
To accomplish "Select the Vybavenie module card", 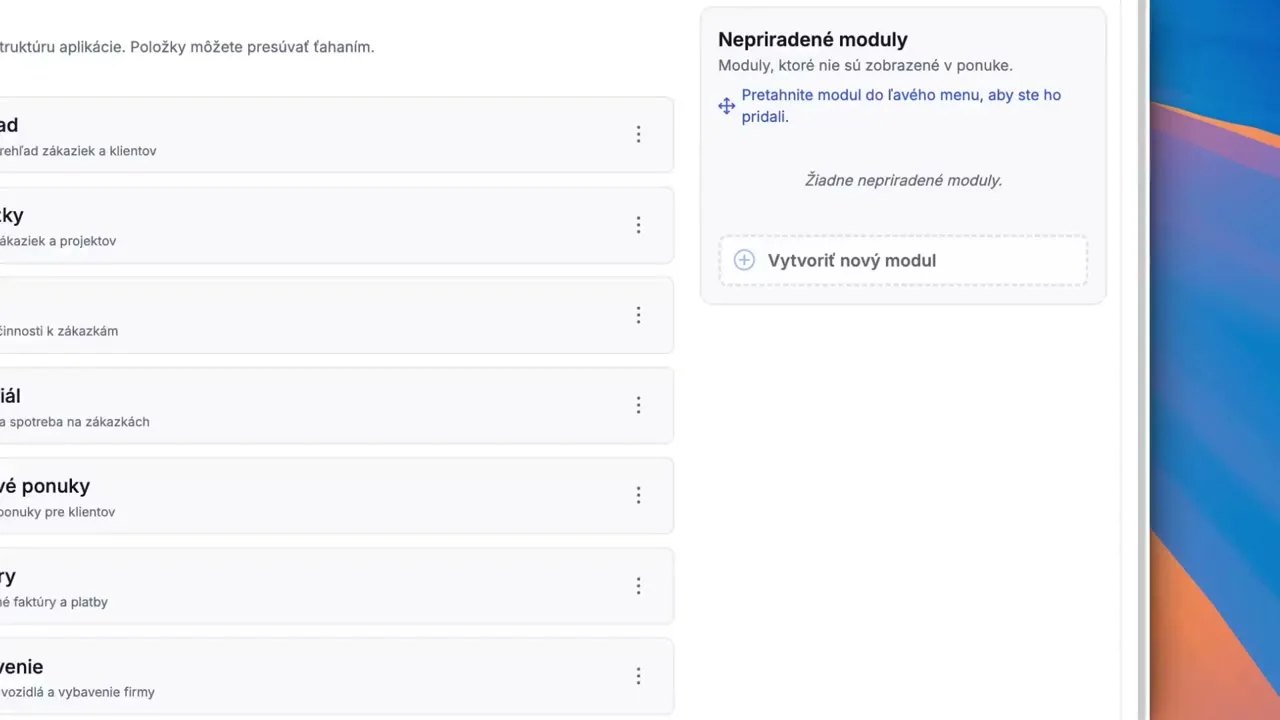I will (x=300, y=676).
